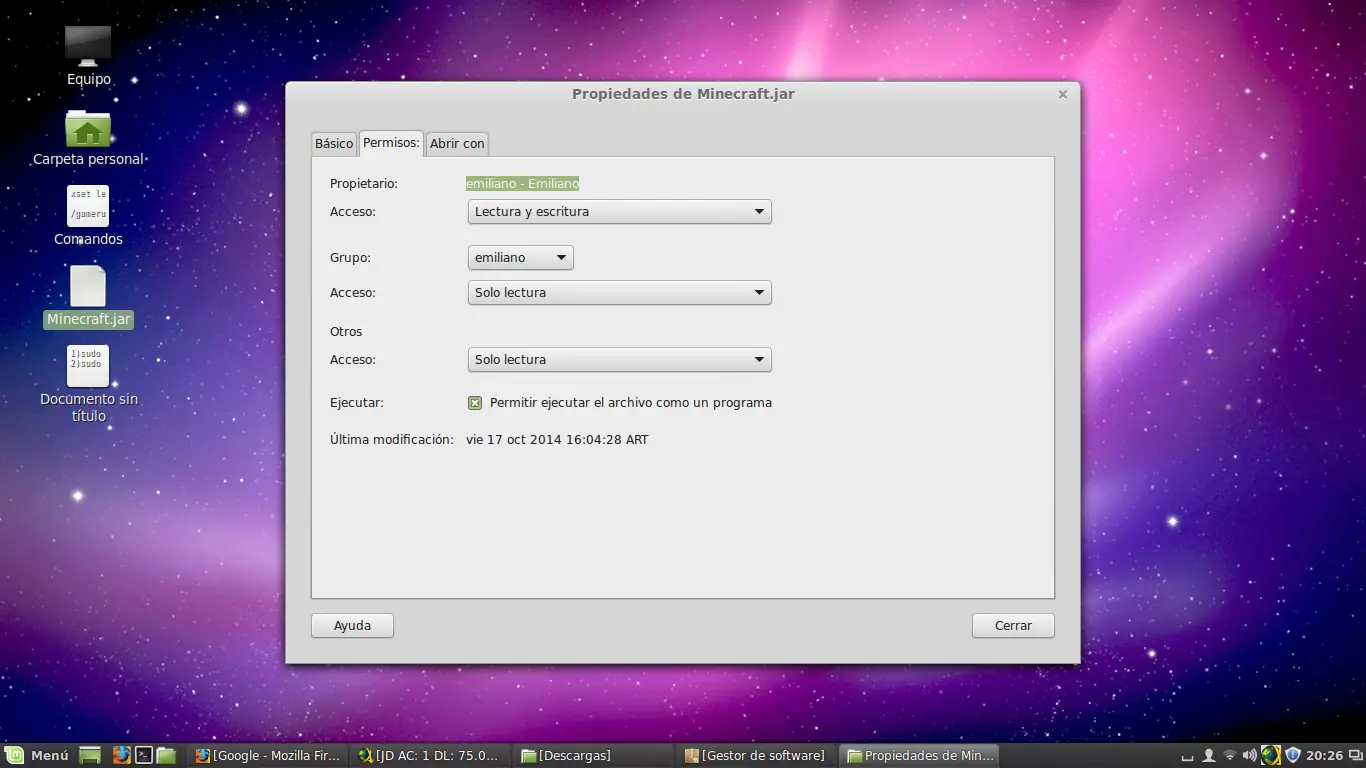
Task: Click the clock showing 20:26
Action: [1325, 756]
